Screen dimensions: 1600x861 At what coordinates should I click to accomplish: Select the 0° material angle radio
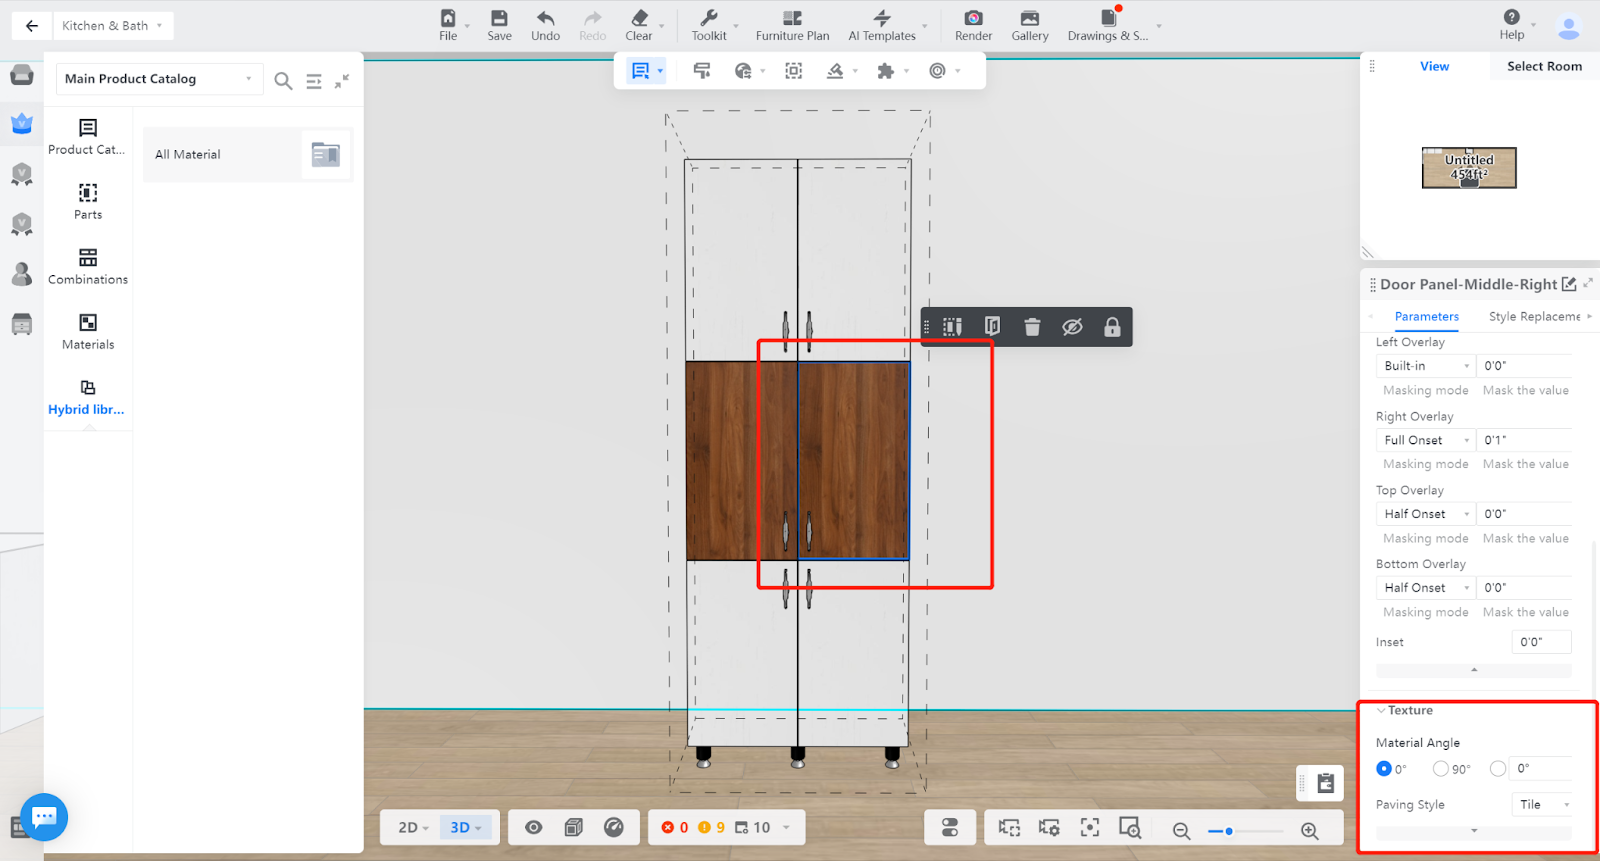(1384, 769)
